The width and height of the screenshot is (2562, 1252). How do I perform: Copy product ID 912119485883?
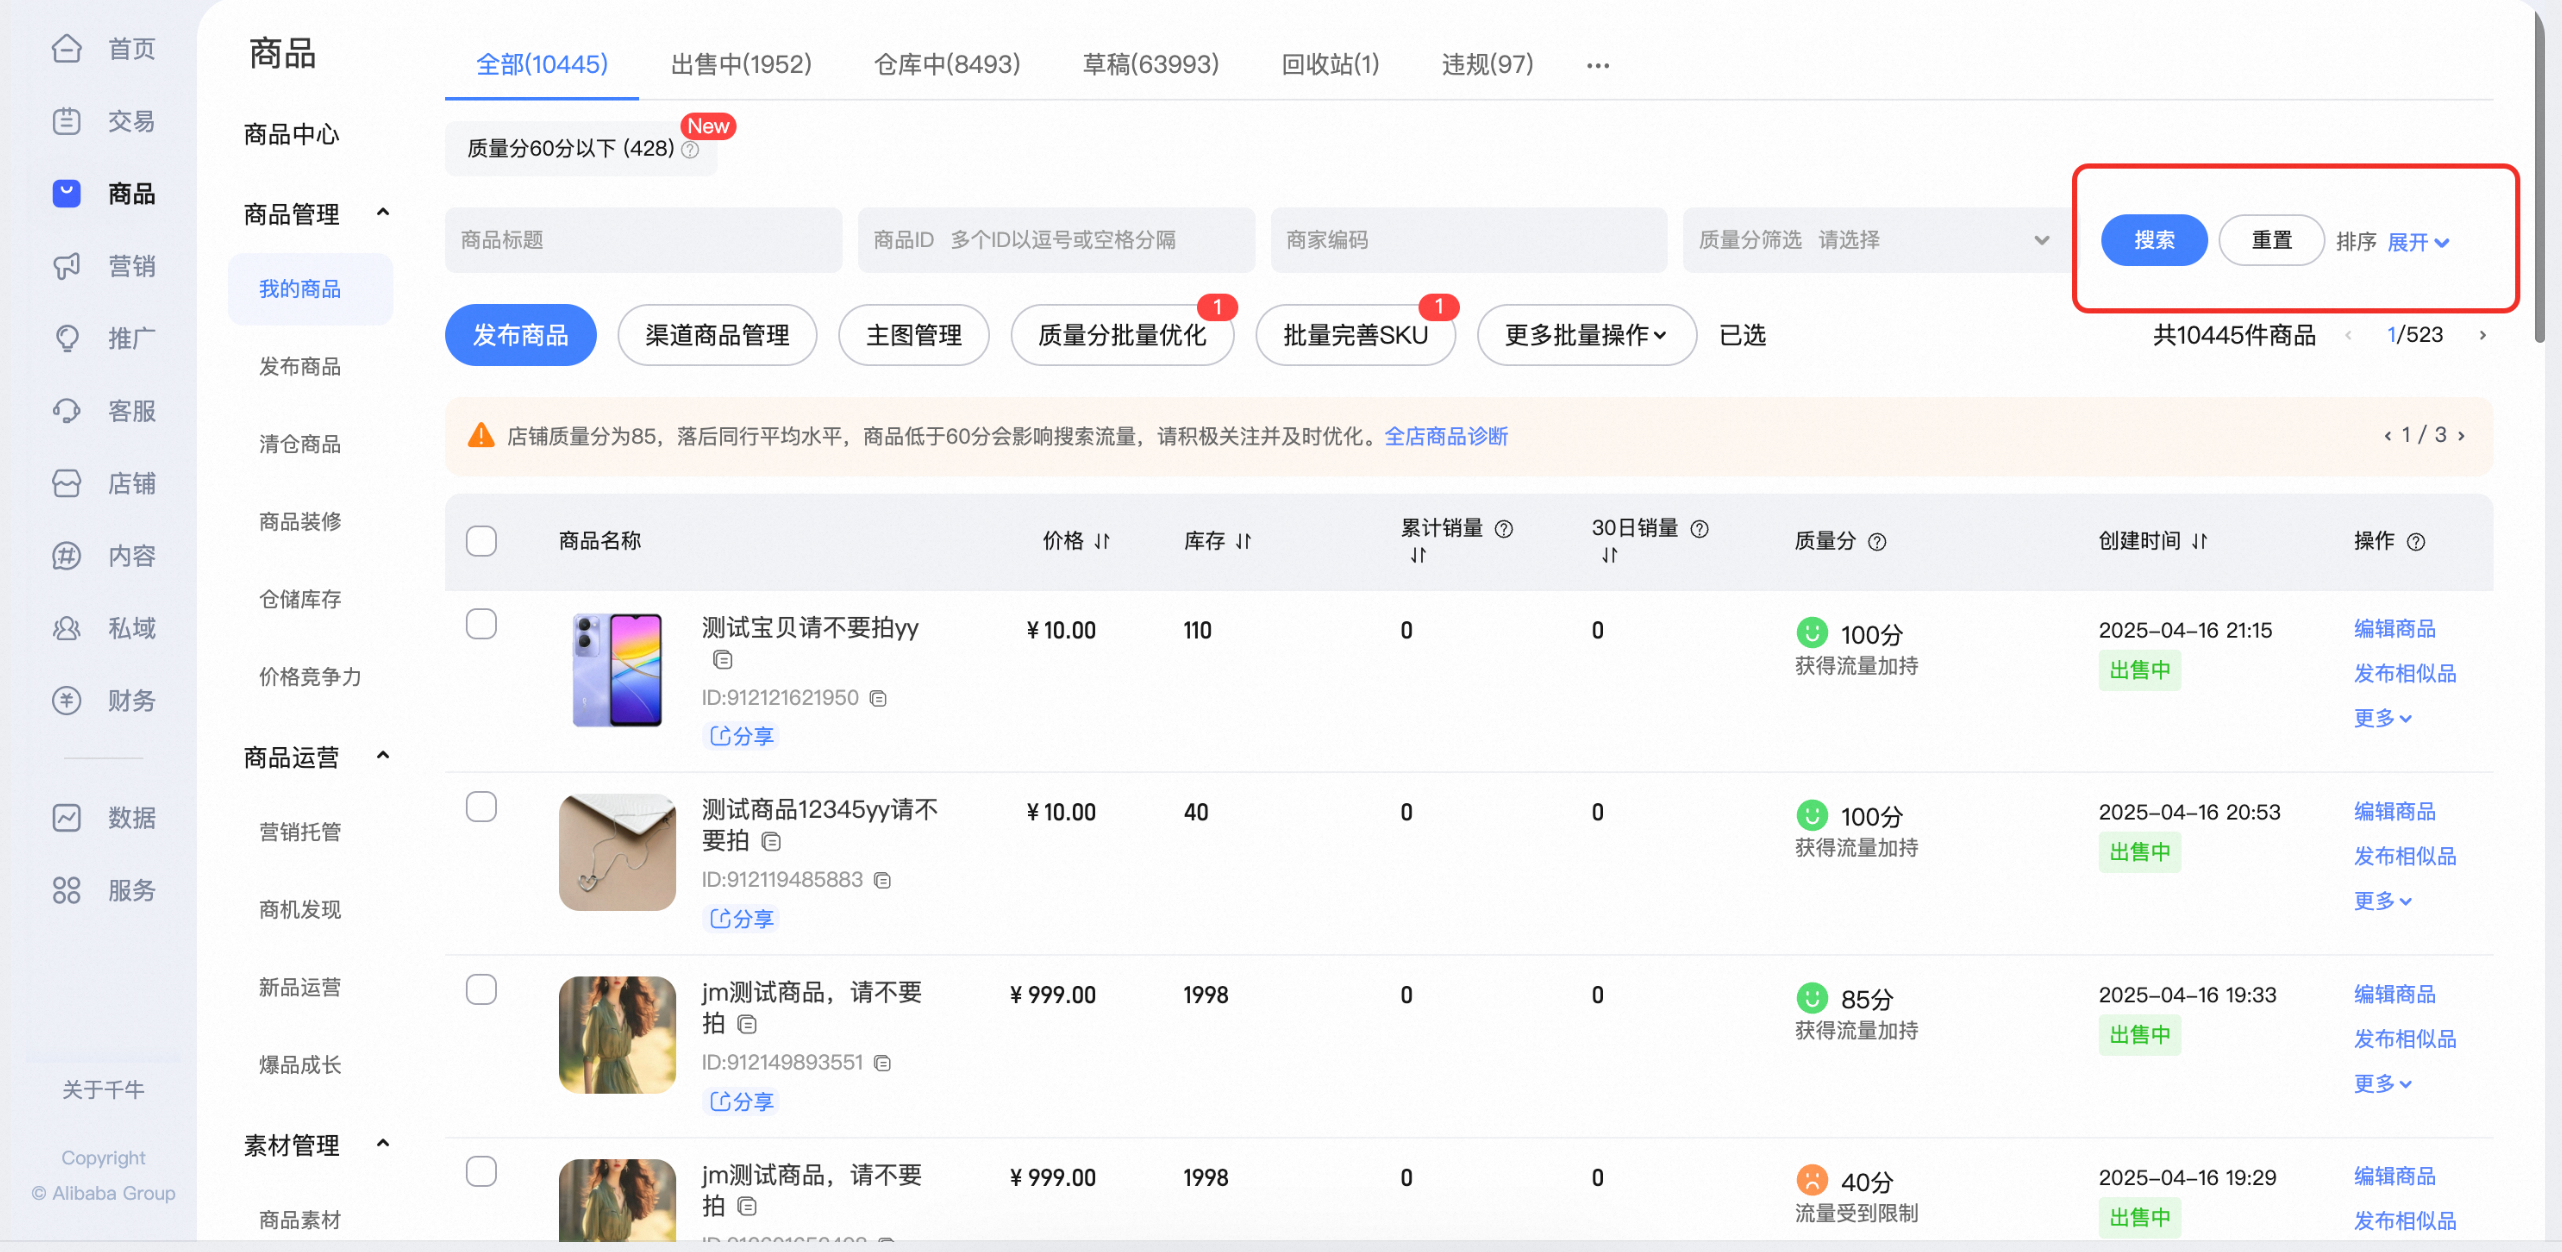pos(882,880)
